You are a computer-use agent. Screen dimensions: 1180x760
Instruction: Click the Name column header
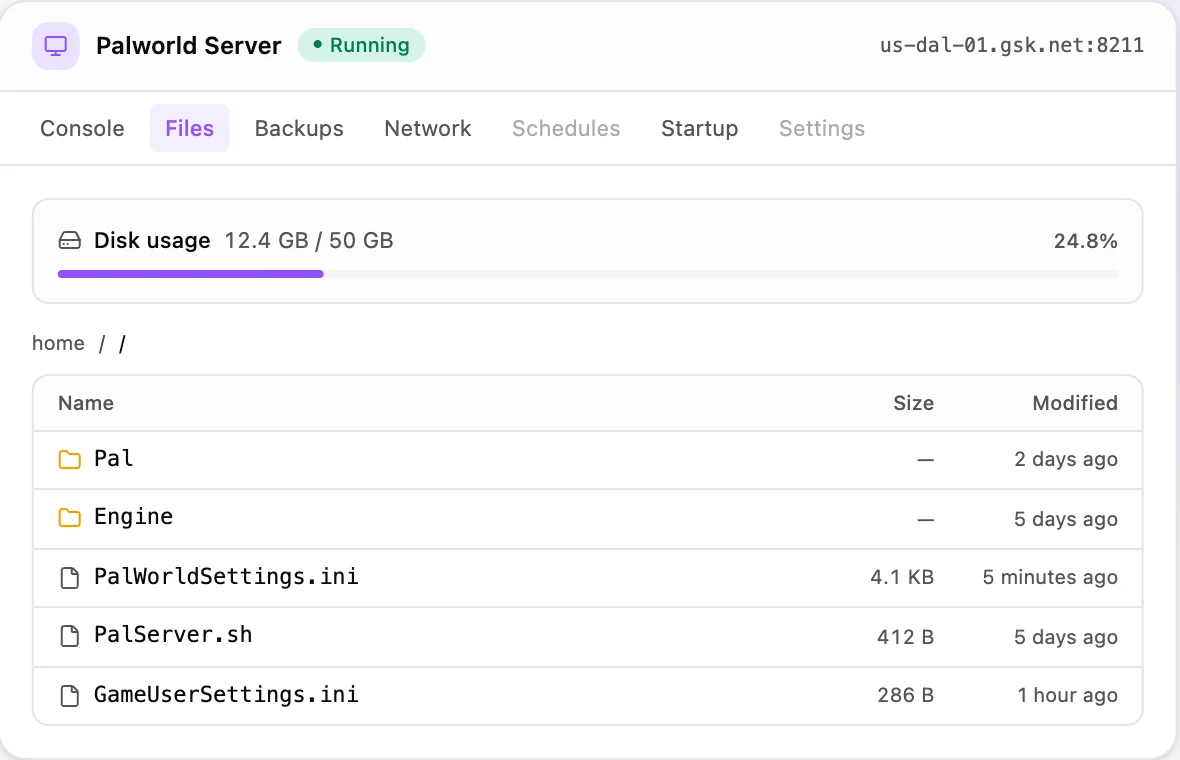tap(86, 403)
